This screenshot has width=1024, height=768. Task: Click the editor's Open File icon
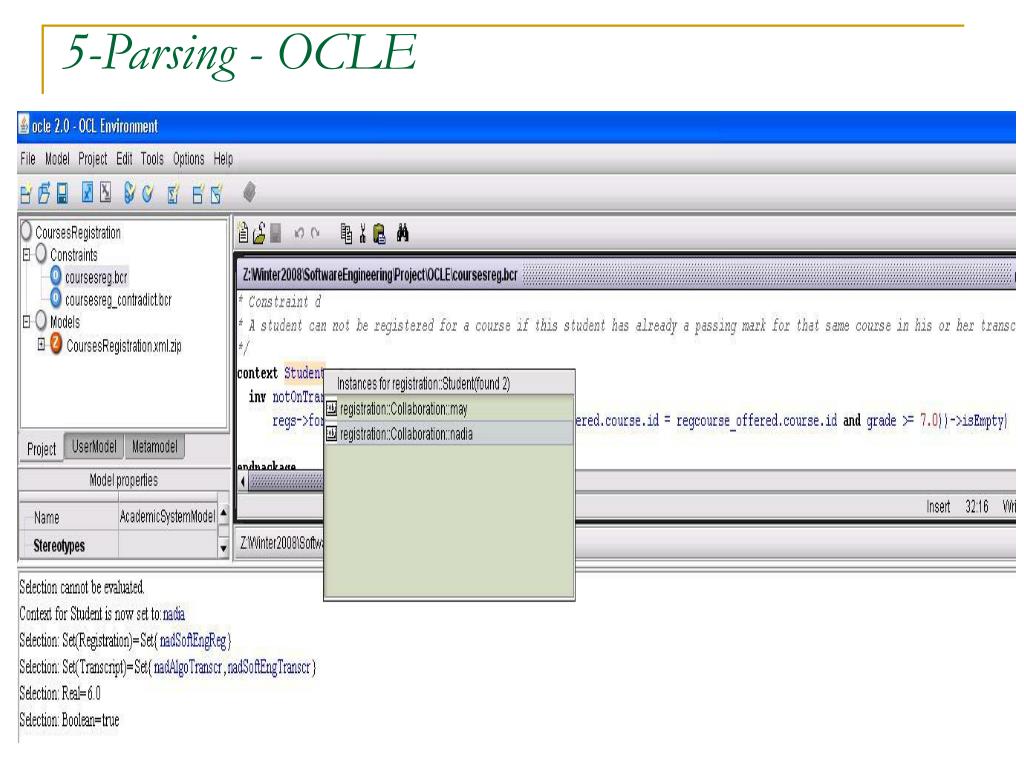click(x=259, y=233)
